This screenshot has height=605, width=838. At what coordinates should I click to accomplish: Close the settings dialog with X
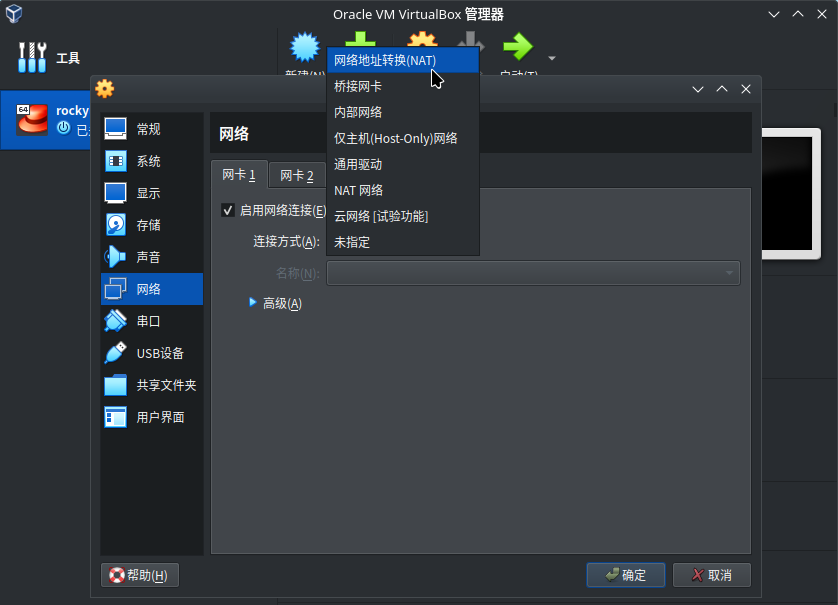[746, 89]
